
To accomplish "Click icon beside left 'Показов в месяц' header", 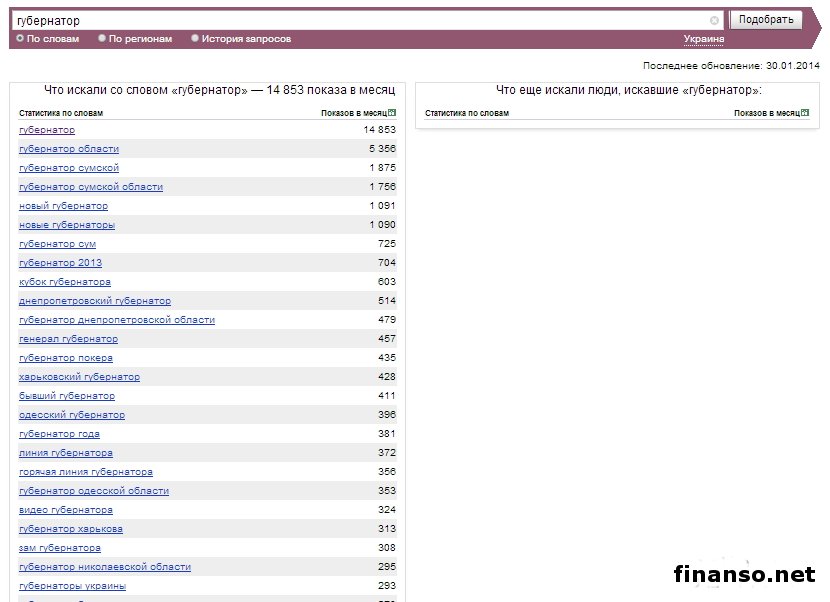I will 392,113.
